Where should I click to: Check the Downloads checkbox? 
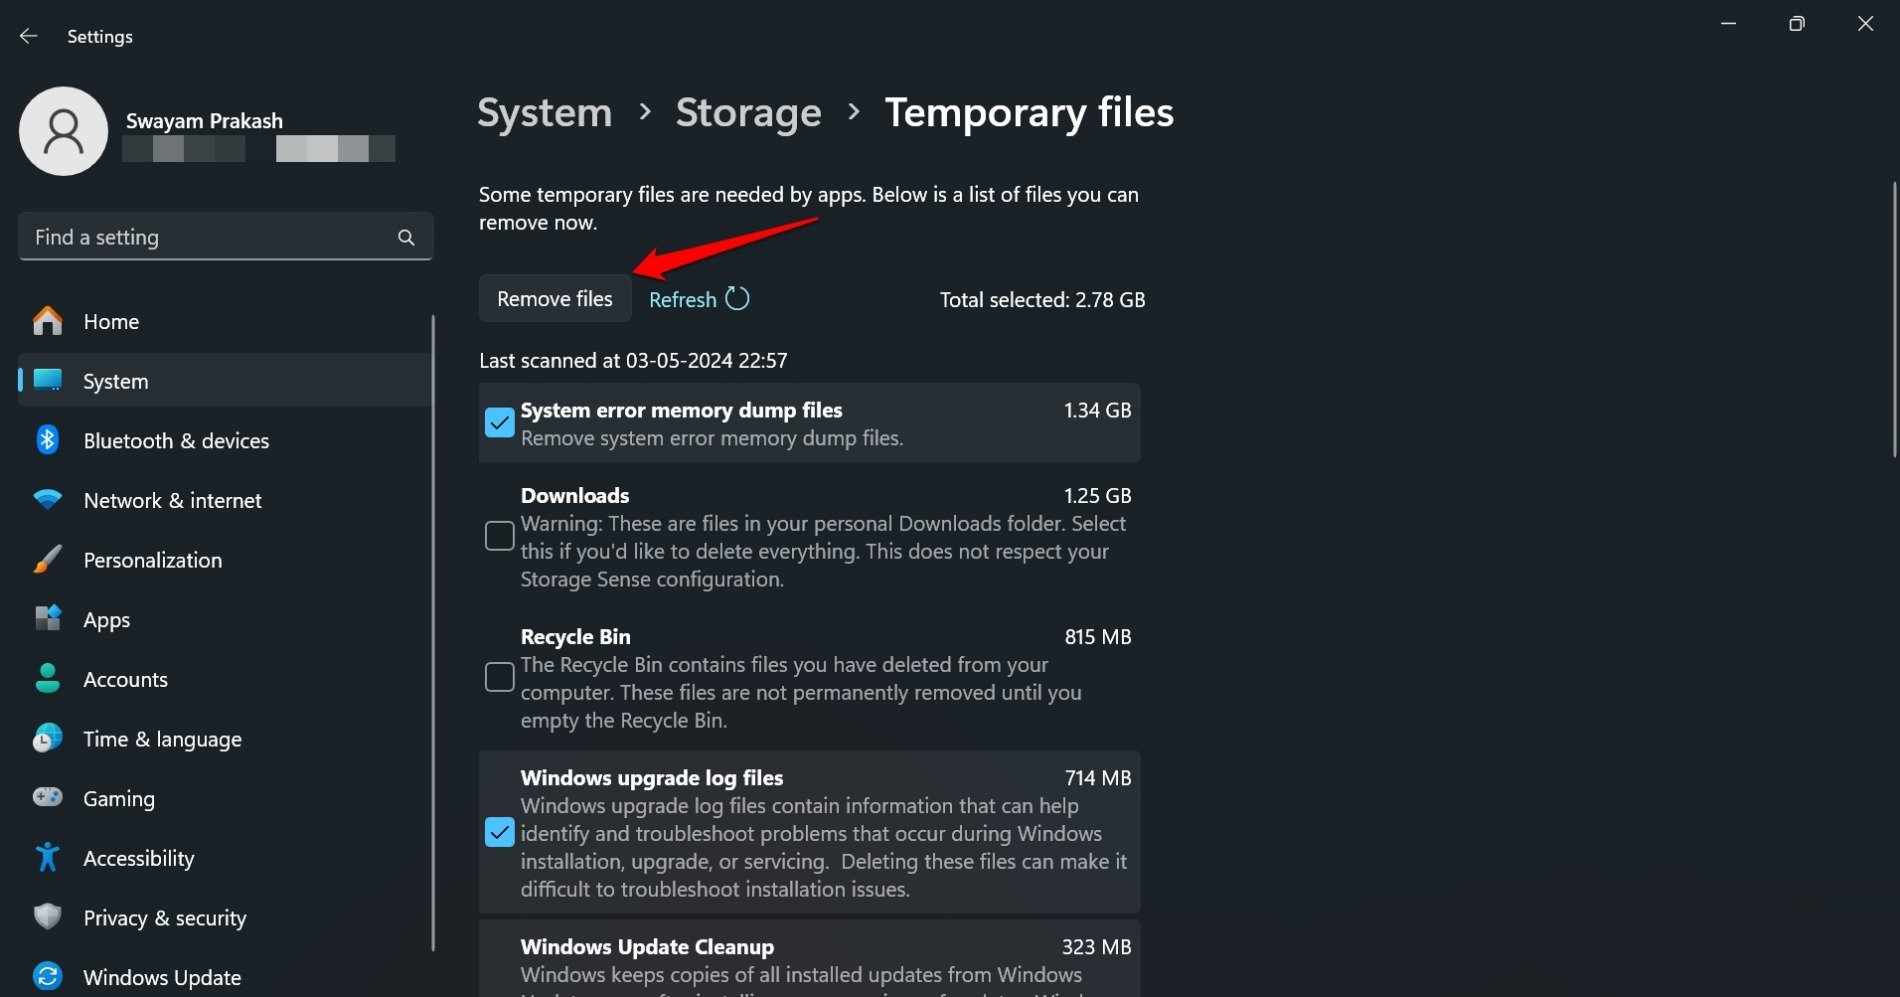click(x=499, y=536)
